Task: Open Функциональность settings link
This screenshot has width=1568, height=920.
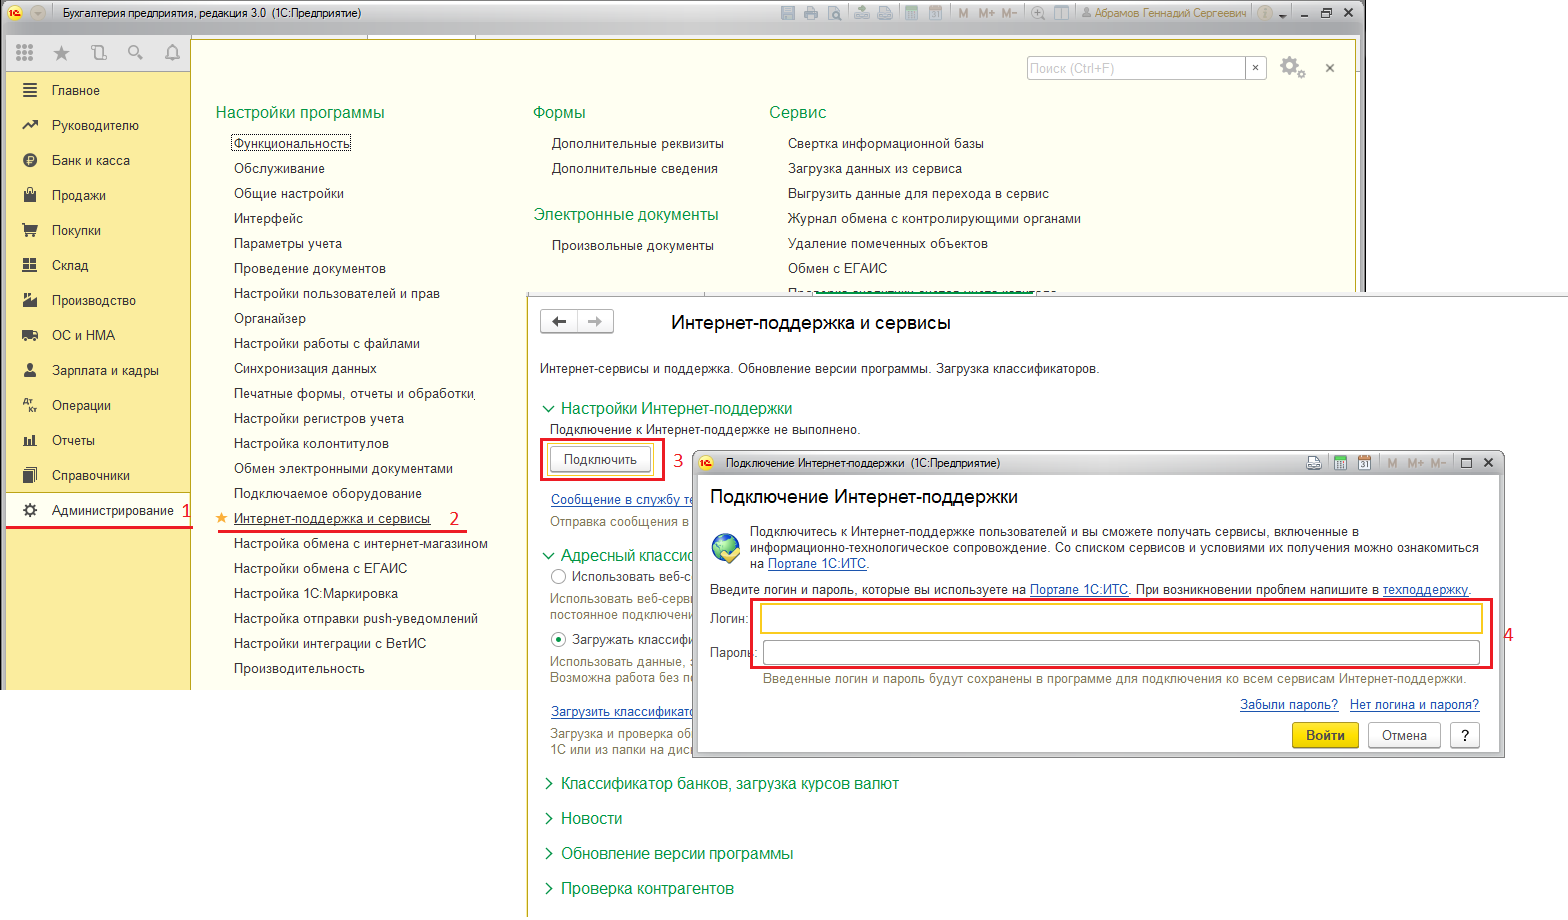Action: click(x=291, y=143)
